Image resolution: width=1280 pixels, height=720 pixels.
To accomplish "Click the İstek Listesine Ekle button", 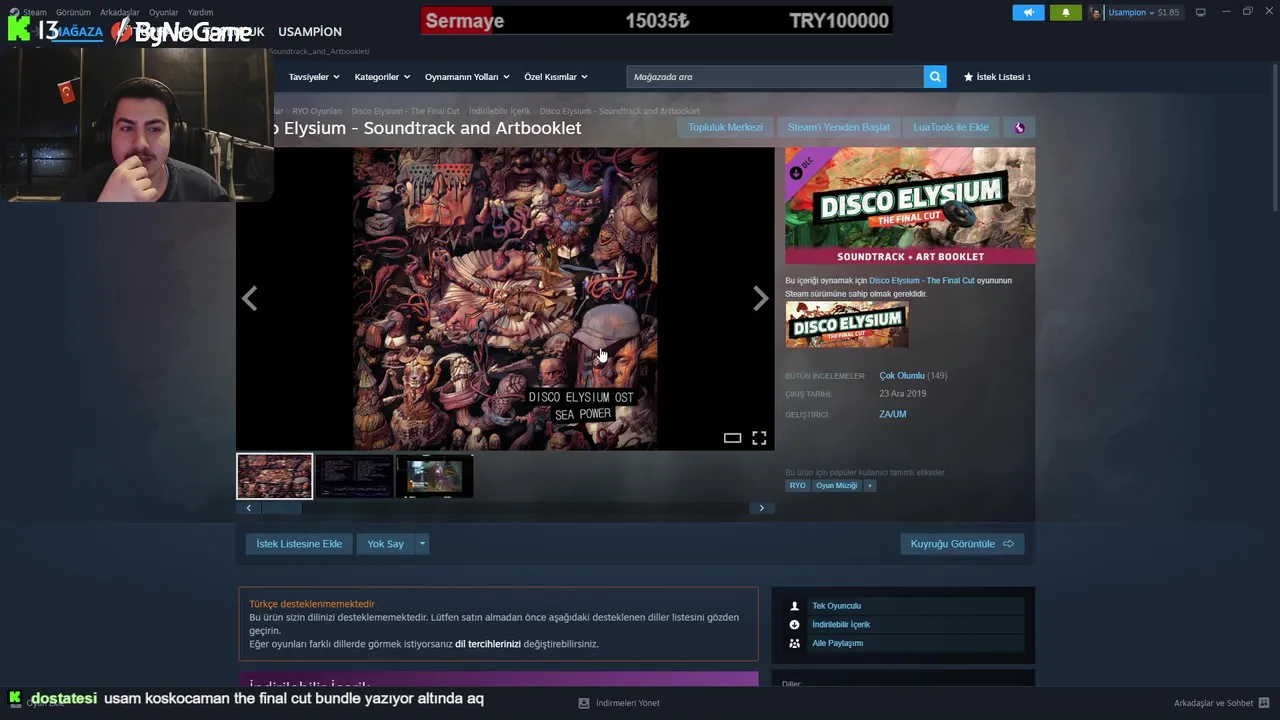I will 299,544.
